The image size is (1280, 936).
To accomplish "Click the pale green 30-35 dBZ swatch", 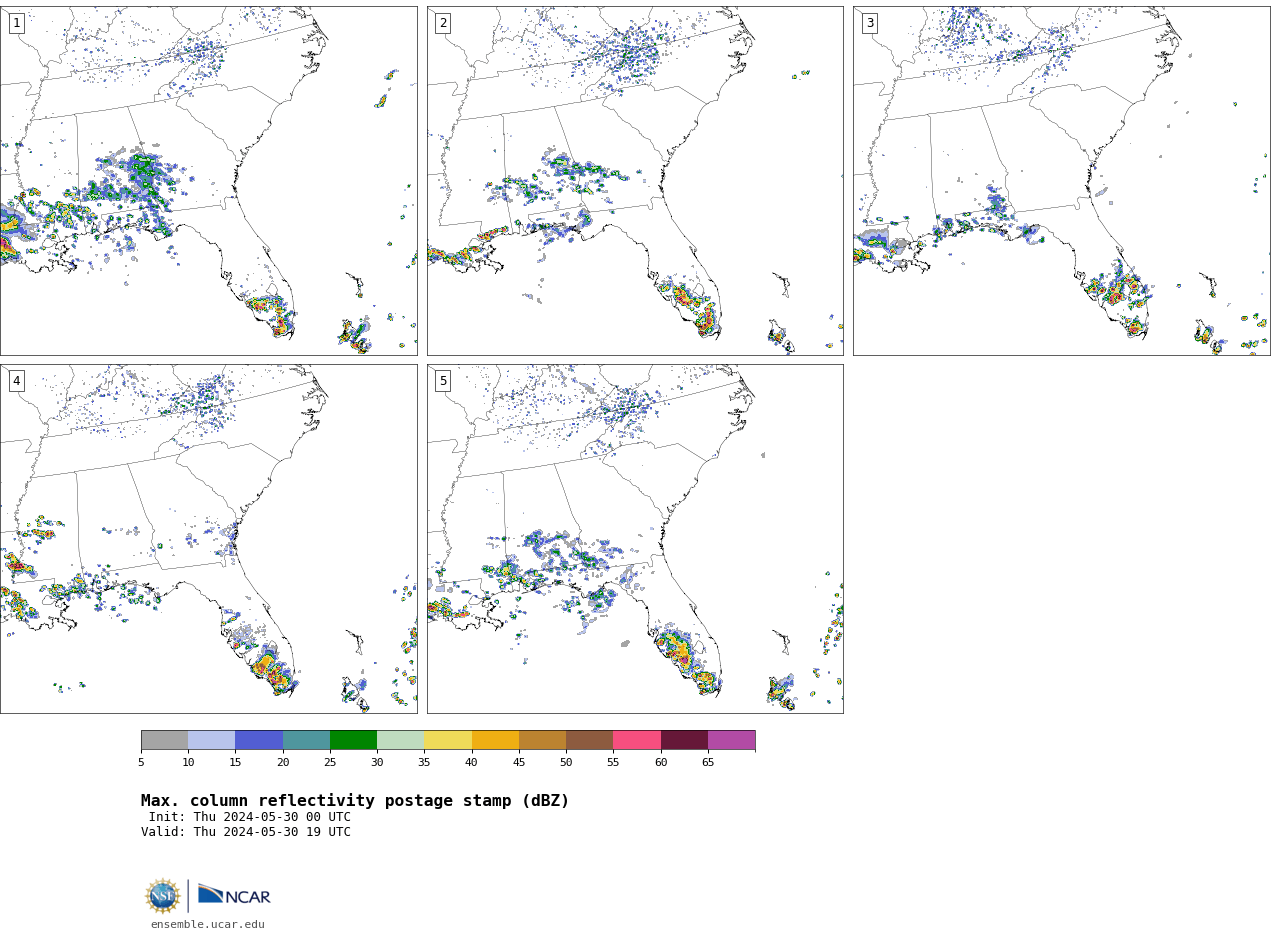I will pyautogui.click(x=401, y=740).
